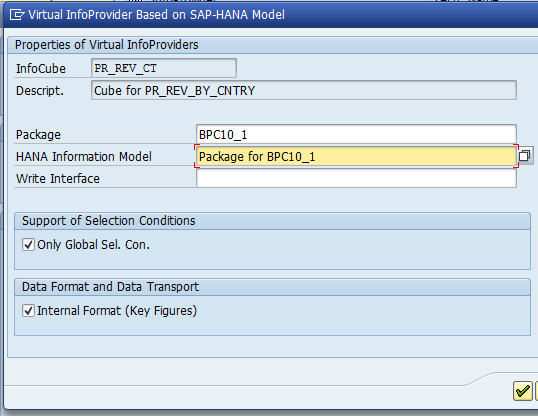Click the partially visible button beside Continue
The image size is (538, 416).
(x=536, y=391)
